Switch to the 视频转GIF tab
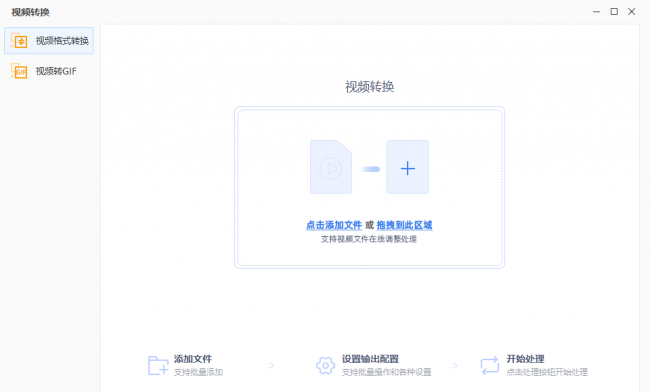 tap(49, 71)
